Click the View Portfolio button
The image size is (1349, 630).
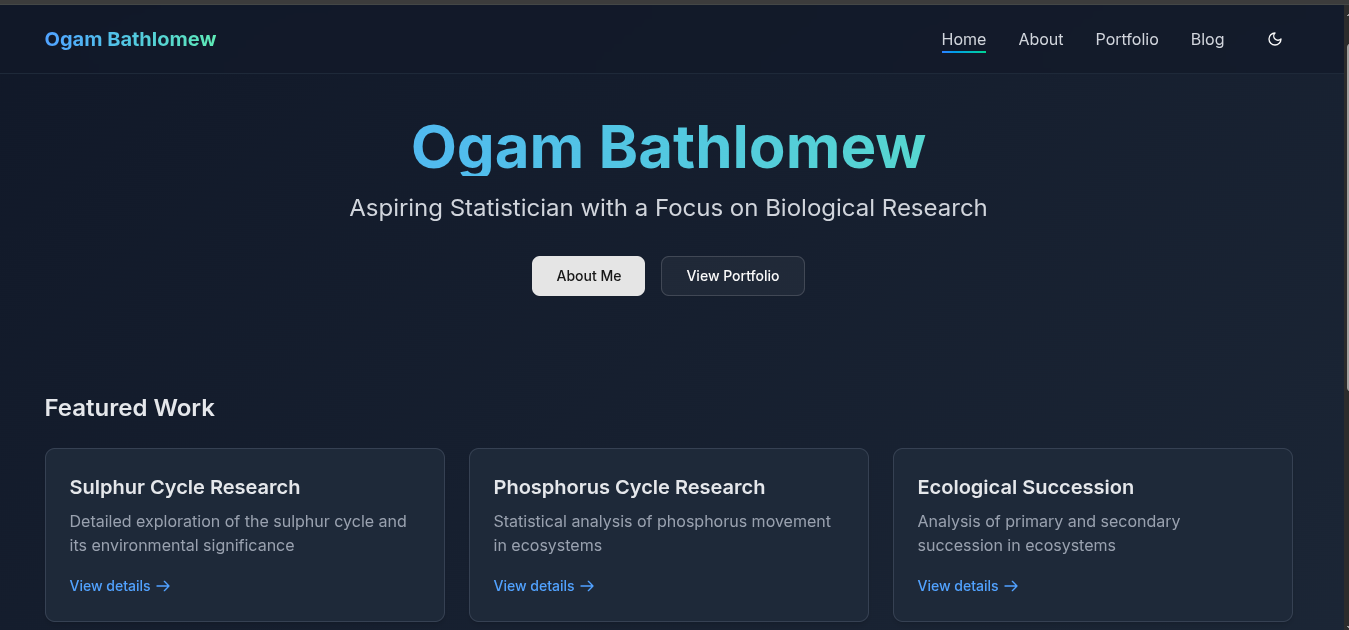pyautogui.click(x=732, y=276)
